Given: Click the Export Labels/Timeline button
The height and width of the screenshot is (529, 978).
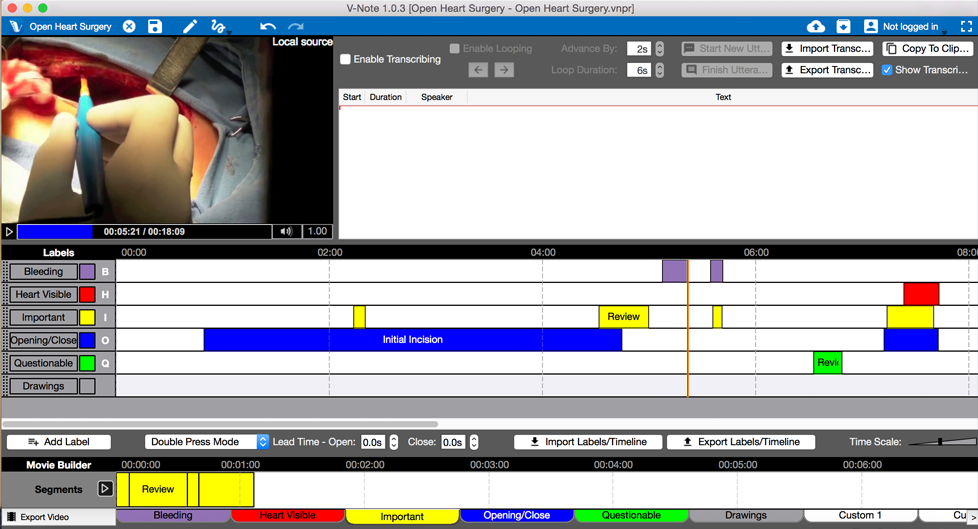Looking at the screenshot, I should (741, 442).
